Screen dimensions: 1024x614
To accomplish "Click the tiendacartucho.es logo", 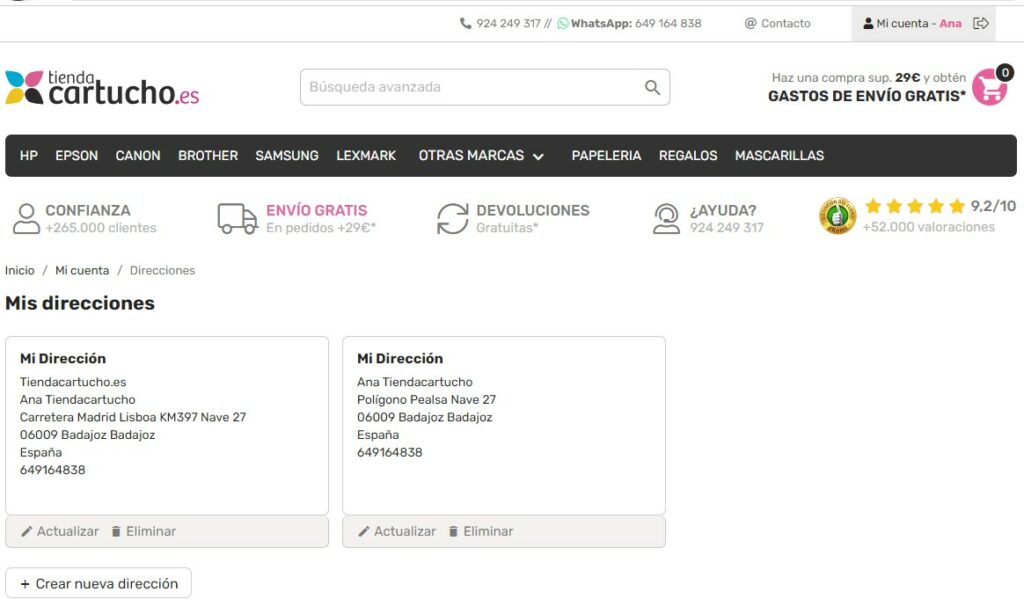I will (102, 88).
